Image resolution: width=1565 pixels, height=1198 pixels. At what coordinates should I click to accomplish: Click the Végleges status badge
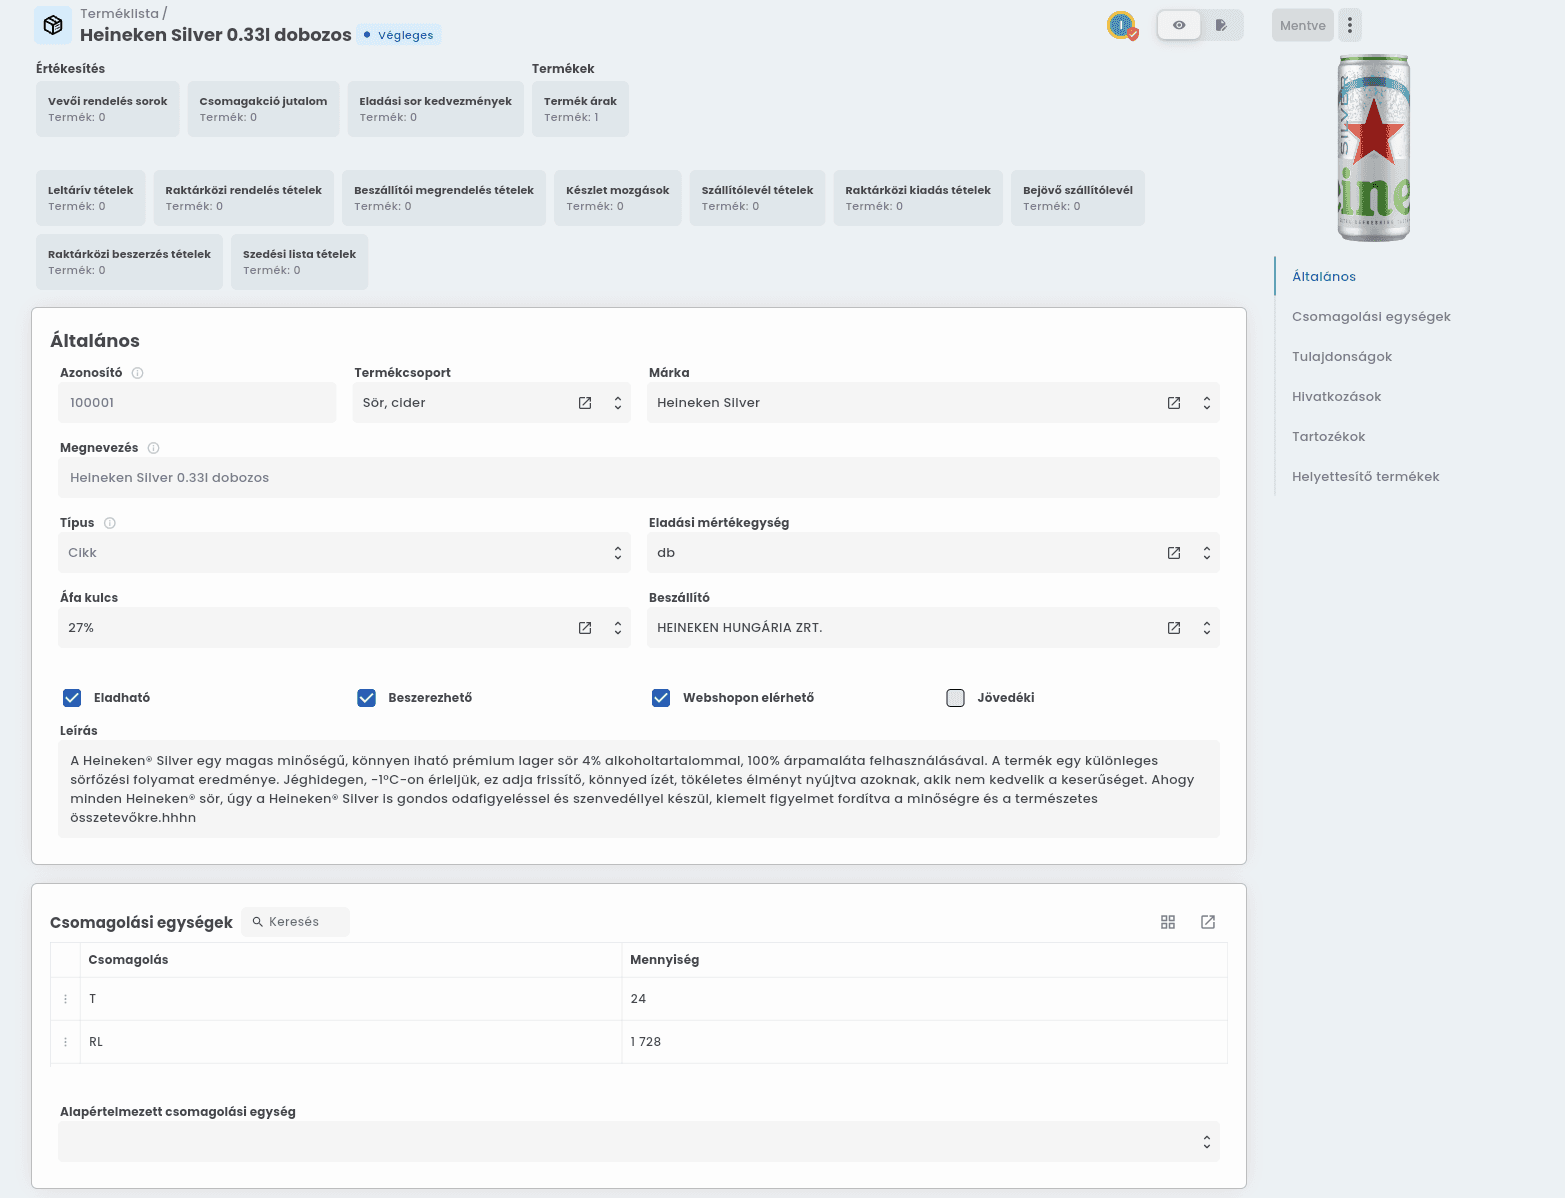click(x=399, y=35)
